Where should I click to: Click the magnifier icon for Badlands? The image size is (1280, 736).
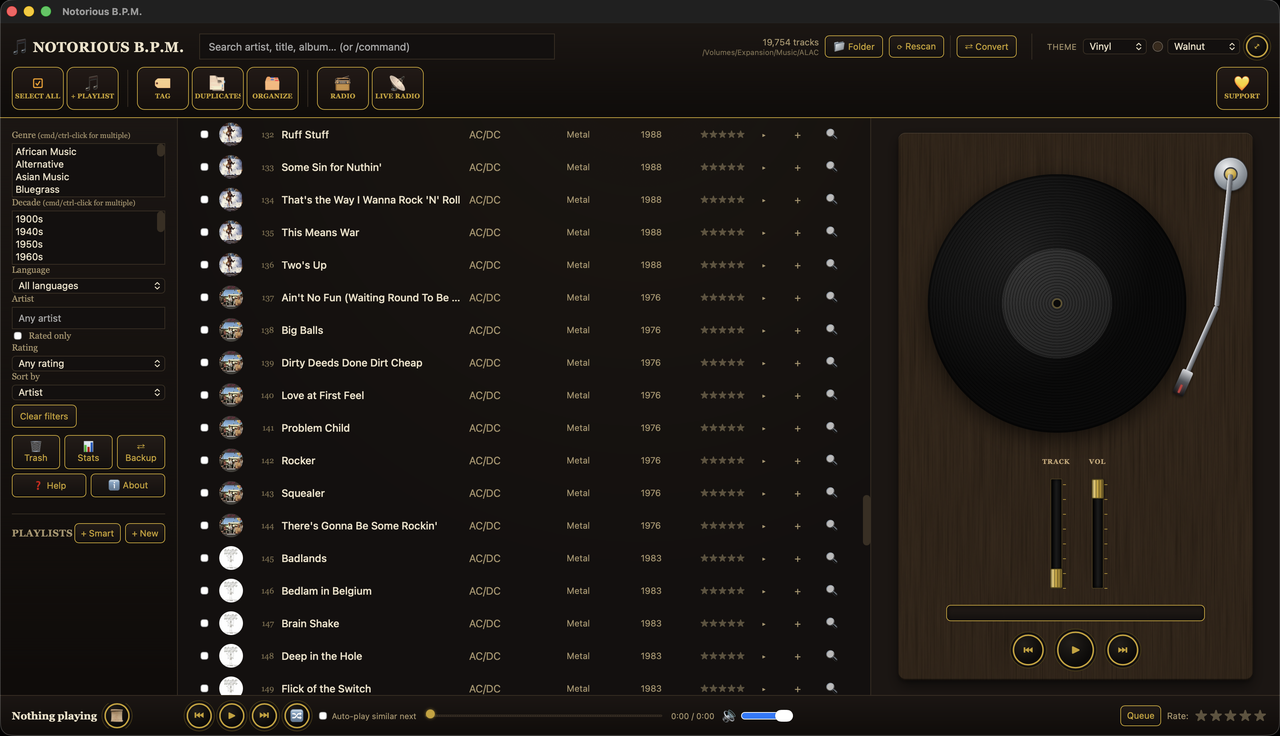click(x=832, y=558)
